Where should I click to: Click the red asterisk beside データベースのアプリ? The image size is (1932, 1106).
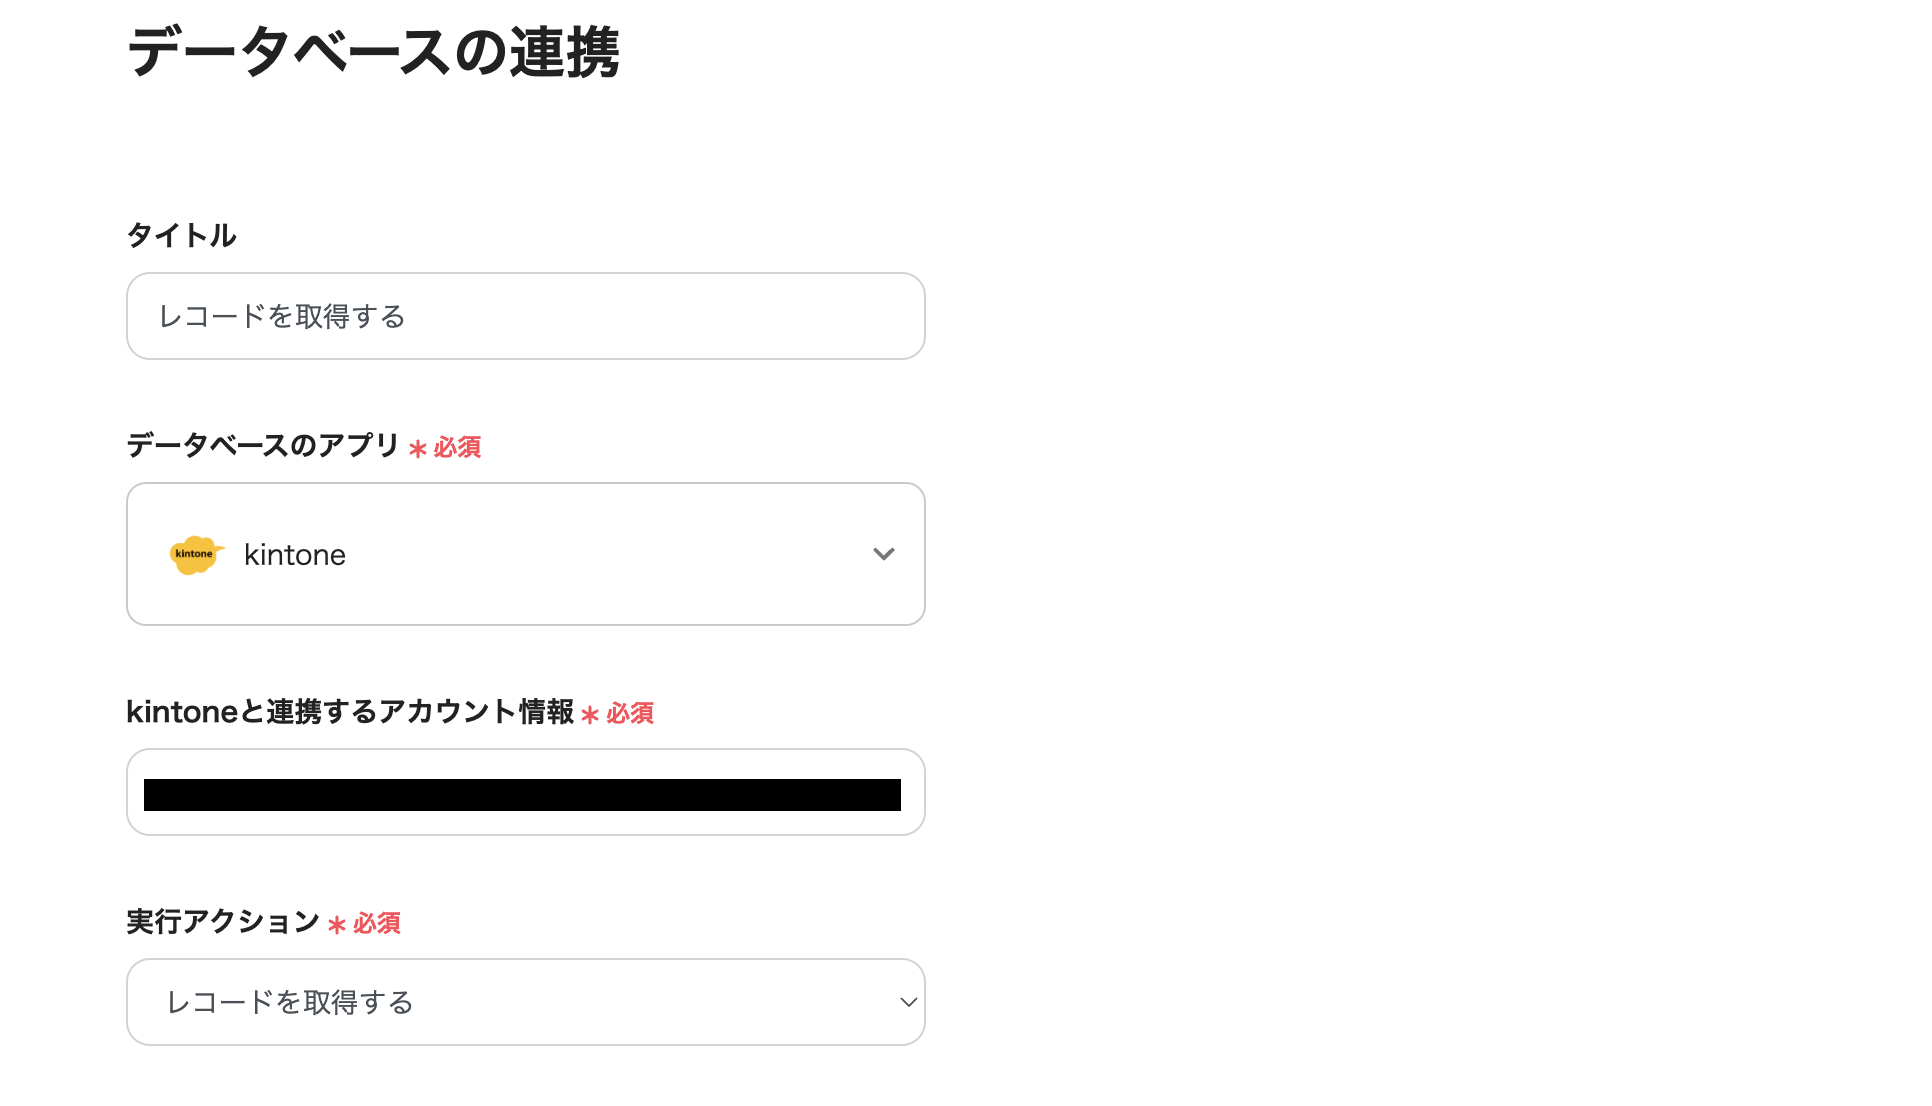pos(420,447)
